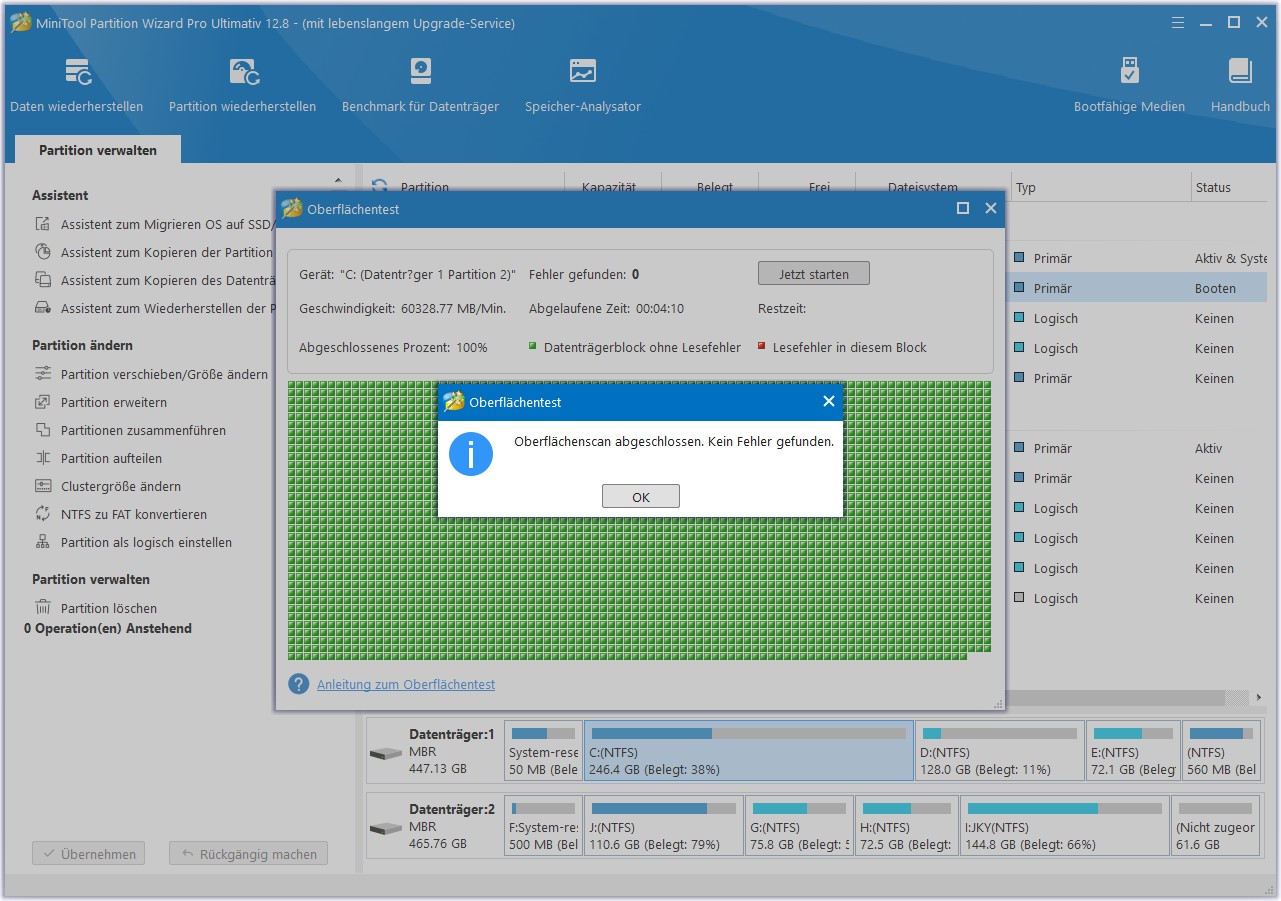
Task: Click the help question mark icon
Action: pos(298,684)
